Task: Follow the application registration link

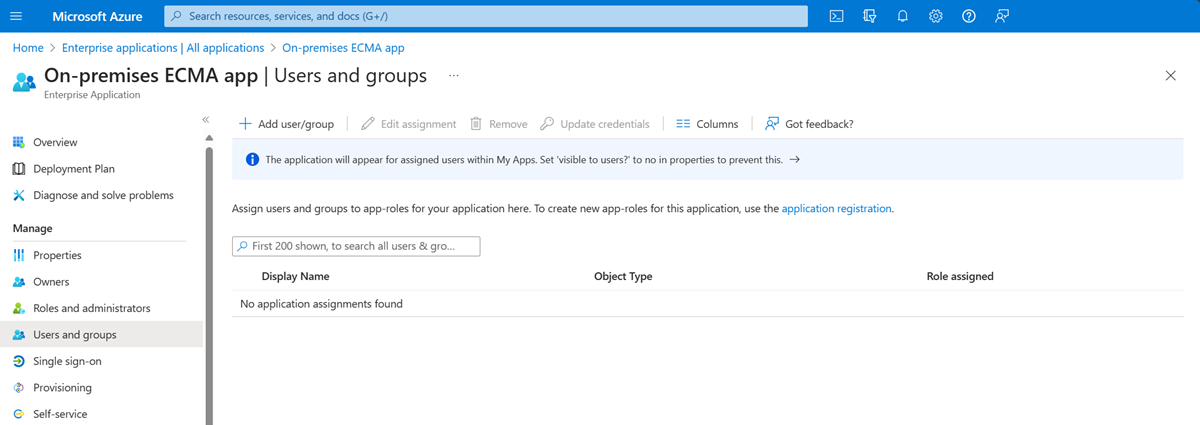Action: coord(836,209)
